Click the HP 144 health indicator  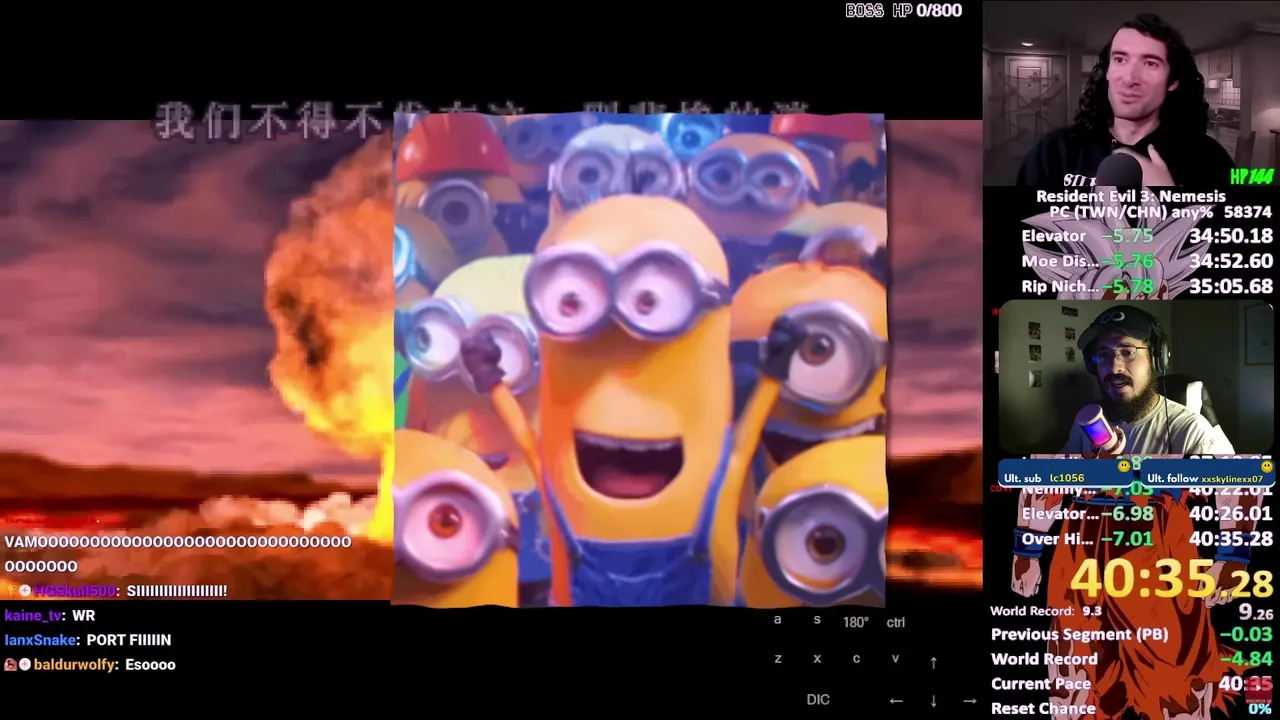[1251, 177]
